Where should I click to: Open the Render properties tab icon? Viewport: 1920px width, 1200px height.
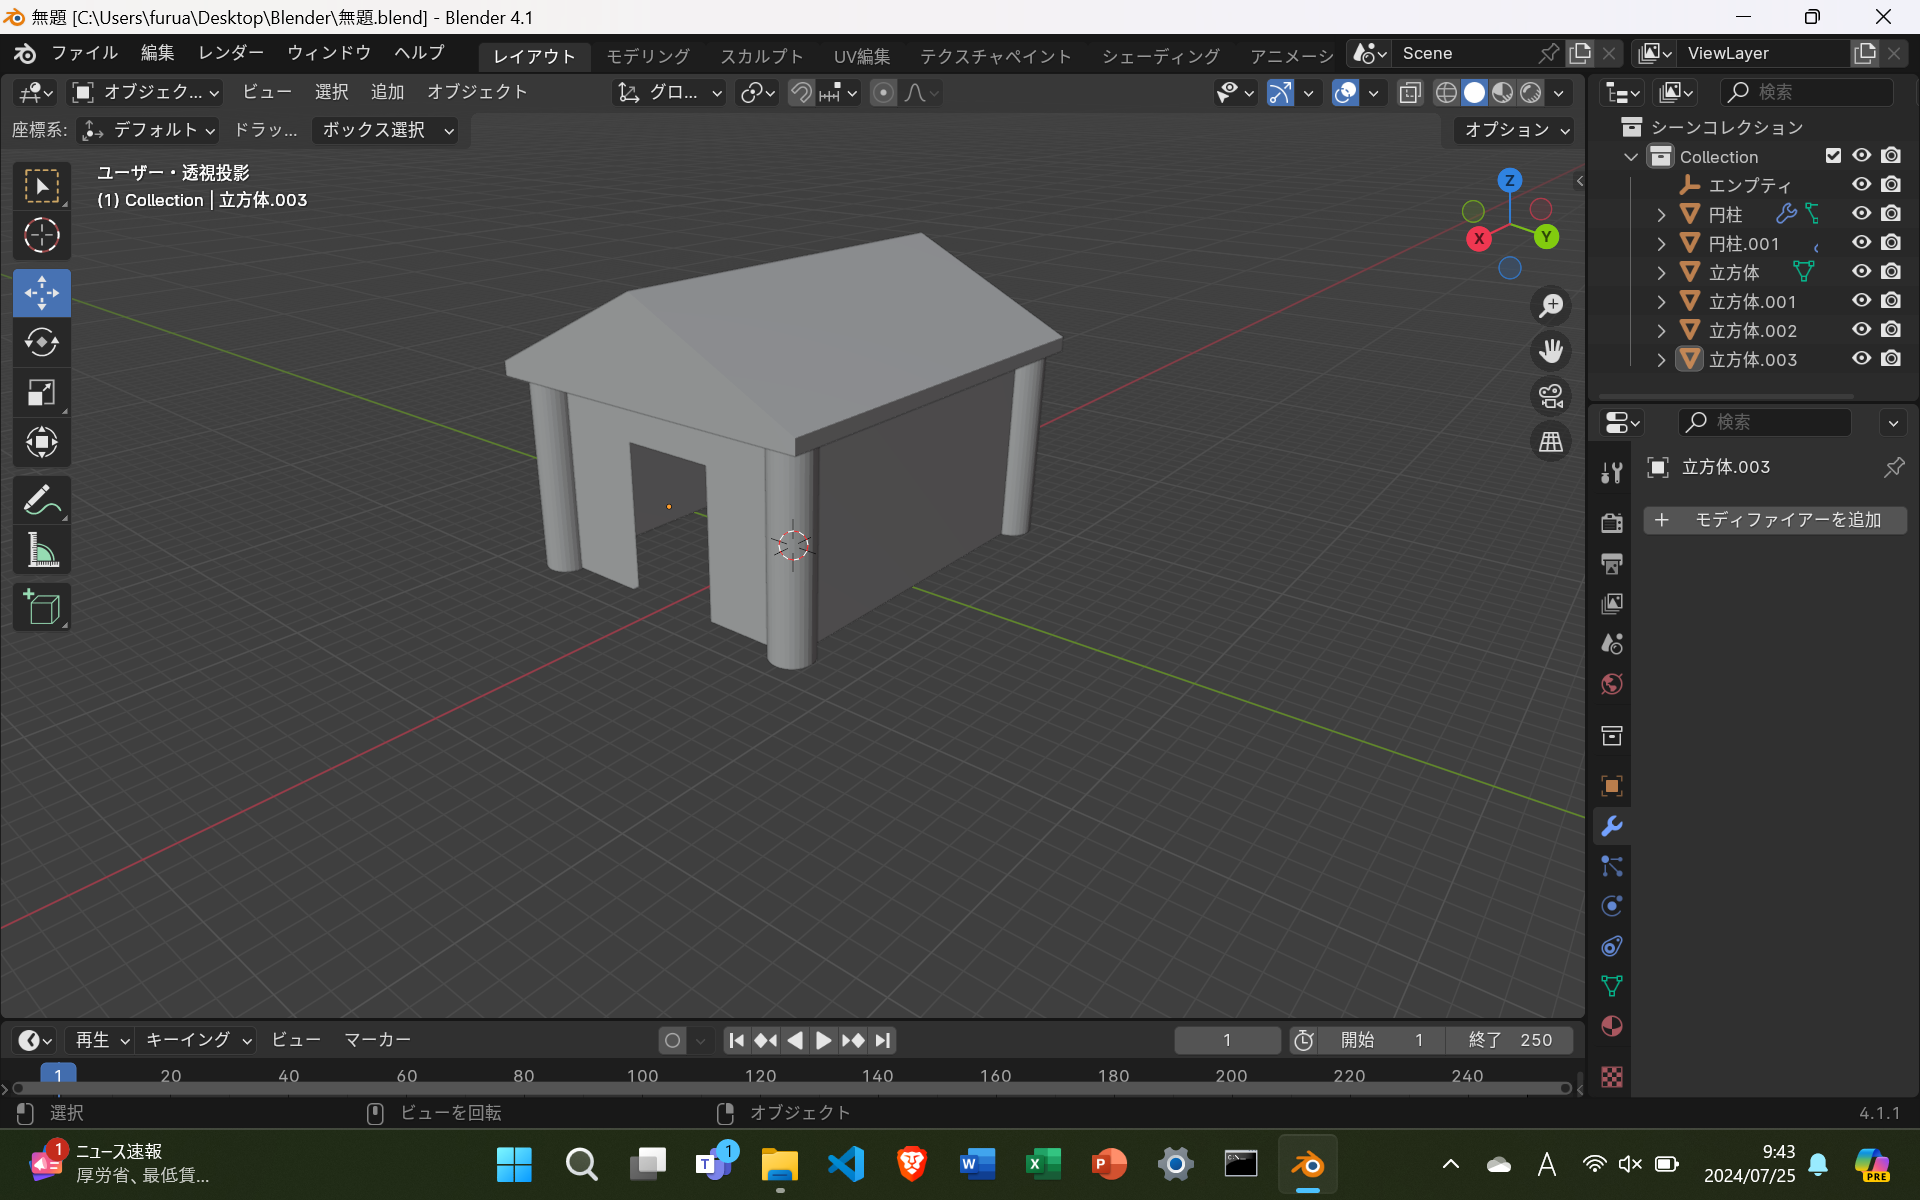(1611, 523)
